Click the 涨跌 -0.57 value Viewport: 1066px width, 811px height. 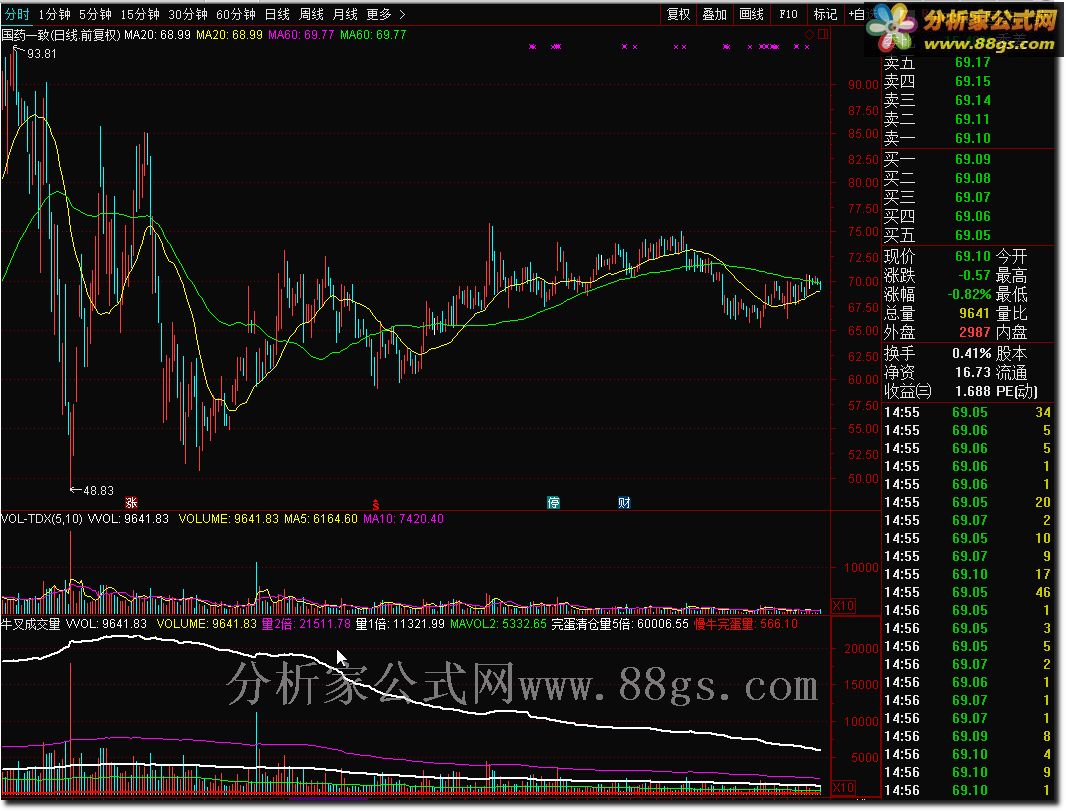tap(974, 275)
